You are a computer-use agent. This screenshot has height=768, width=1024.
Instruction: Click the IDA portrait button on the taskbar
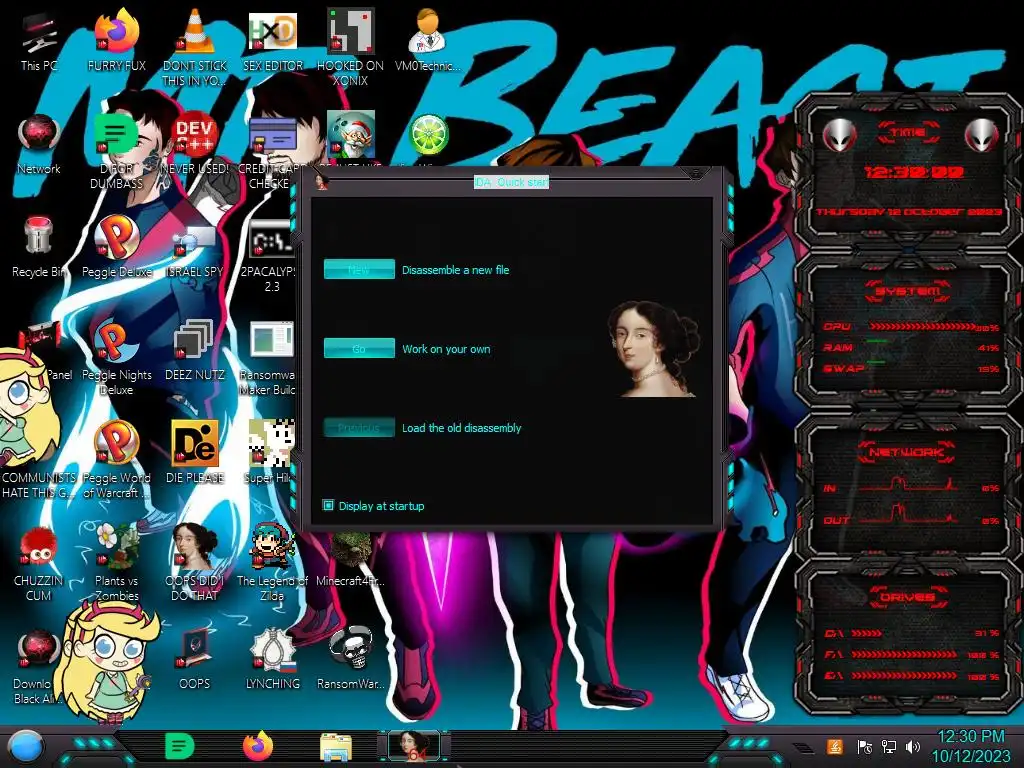(414, 746)
